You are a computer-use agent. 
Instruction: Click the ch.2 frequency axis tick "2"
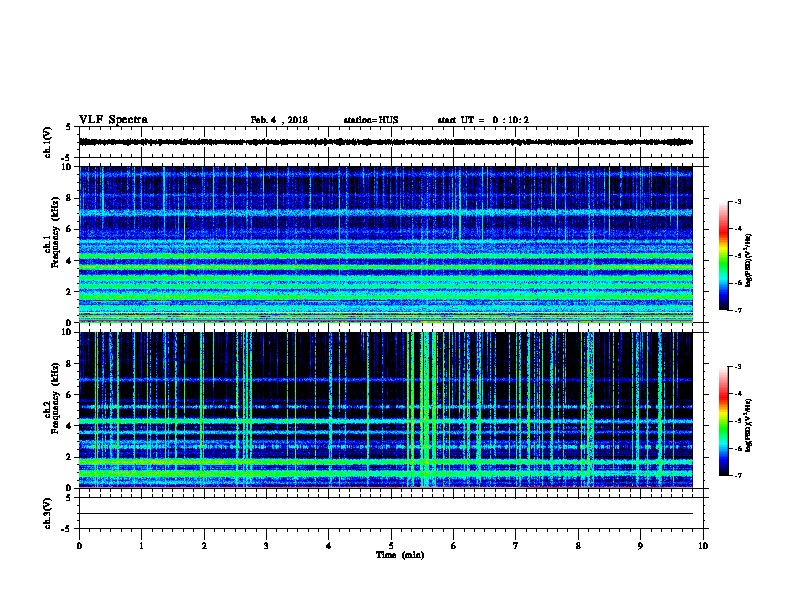point(69,457)
